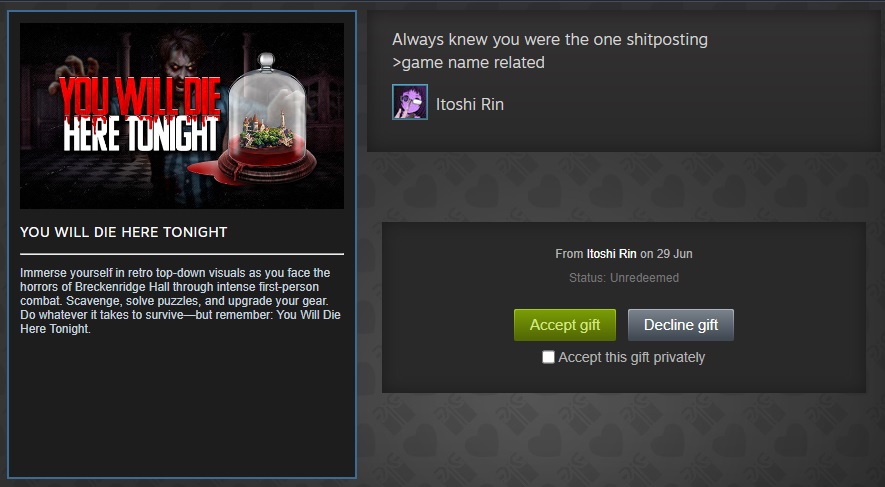
Task: Click the ">game name related" message line
Action: [x=468, y=63]
